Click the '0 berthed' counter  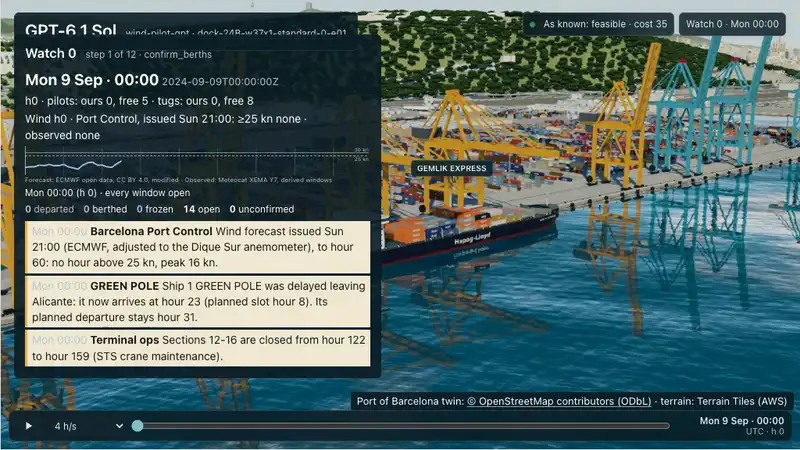tap(105, 209)
